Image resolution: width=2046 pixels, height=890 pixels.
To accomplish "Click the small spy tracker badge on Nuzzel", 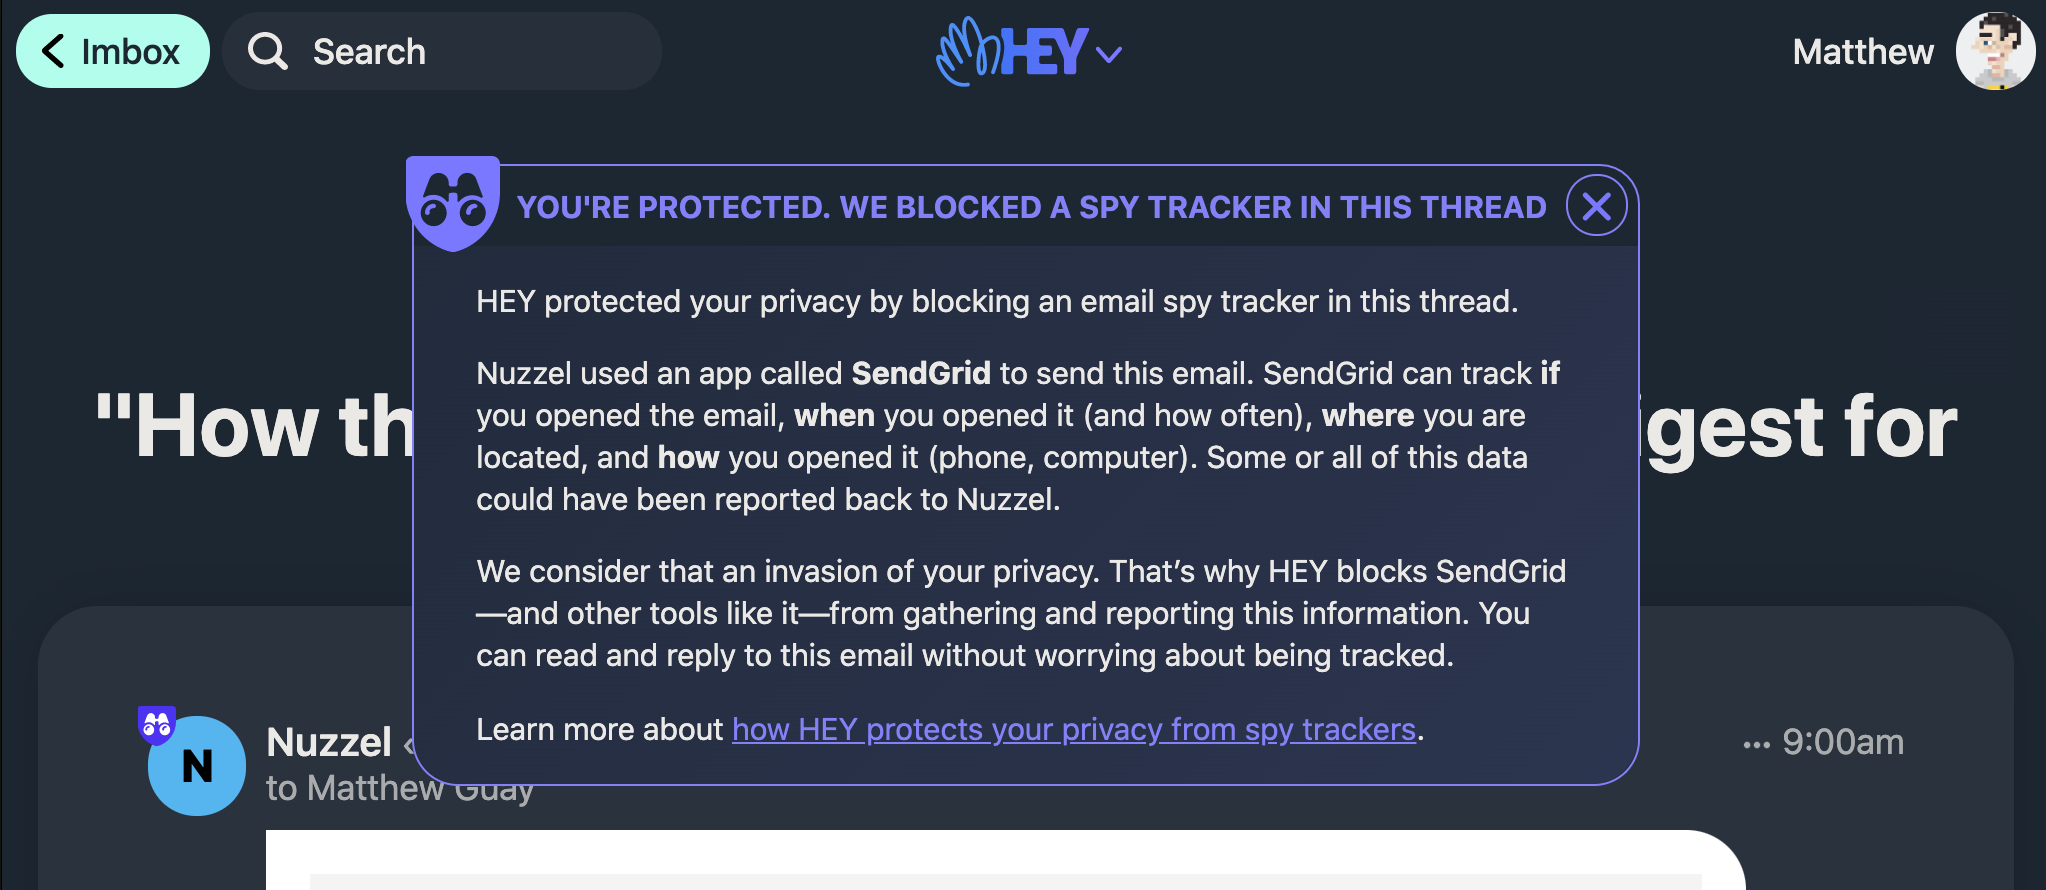I will click(x=157, y=725).
